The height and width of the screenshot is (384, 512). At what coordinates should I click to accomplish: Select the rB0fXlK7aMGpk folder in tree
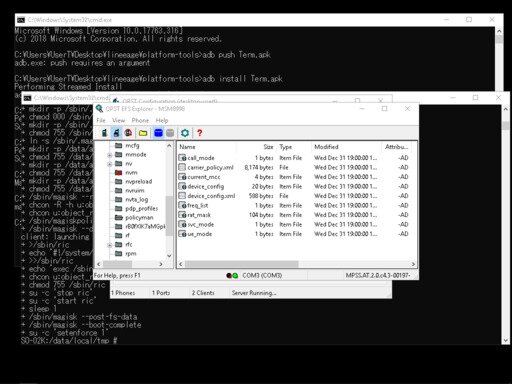coord(145,227)
